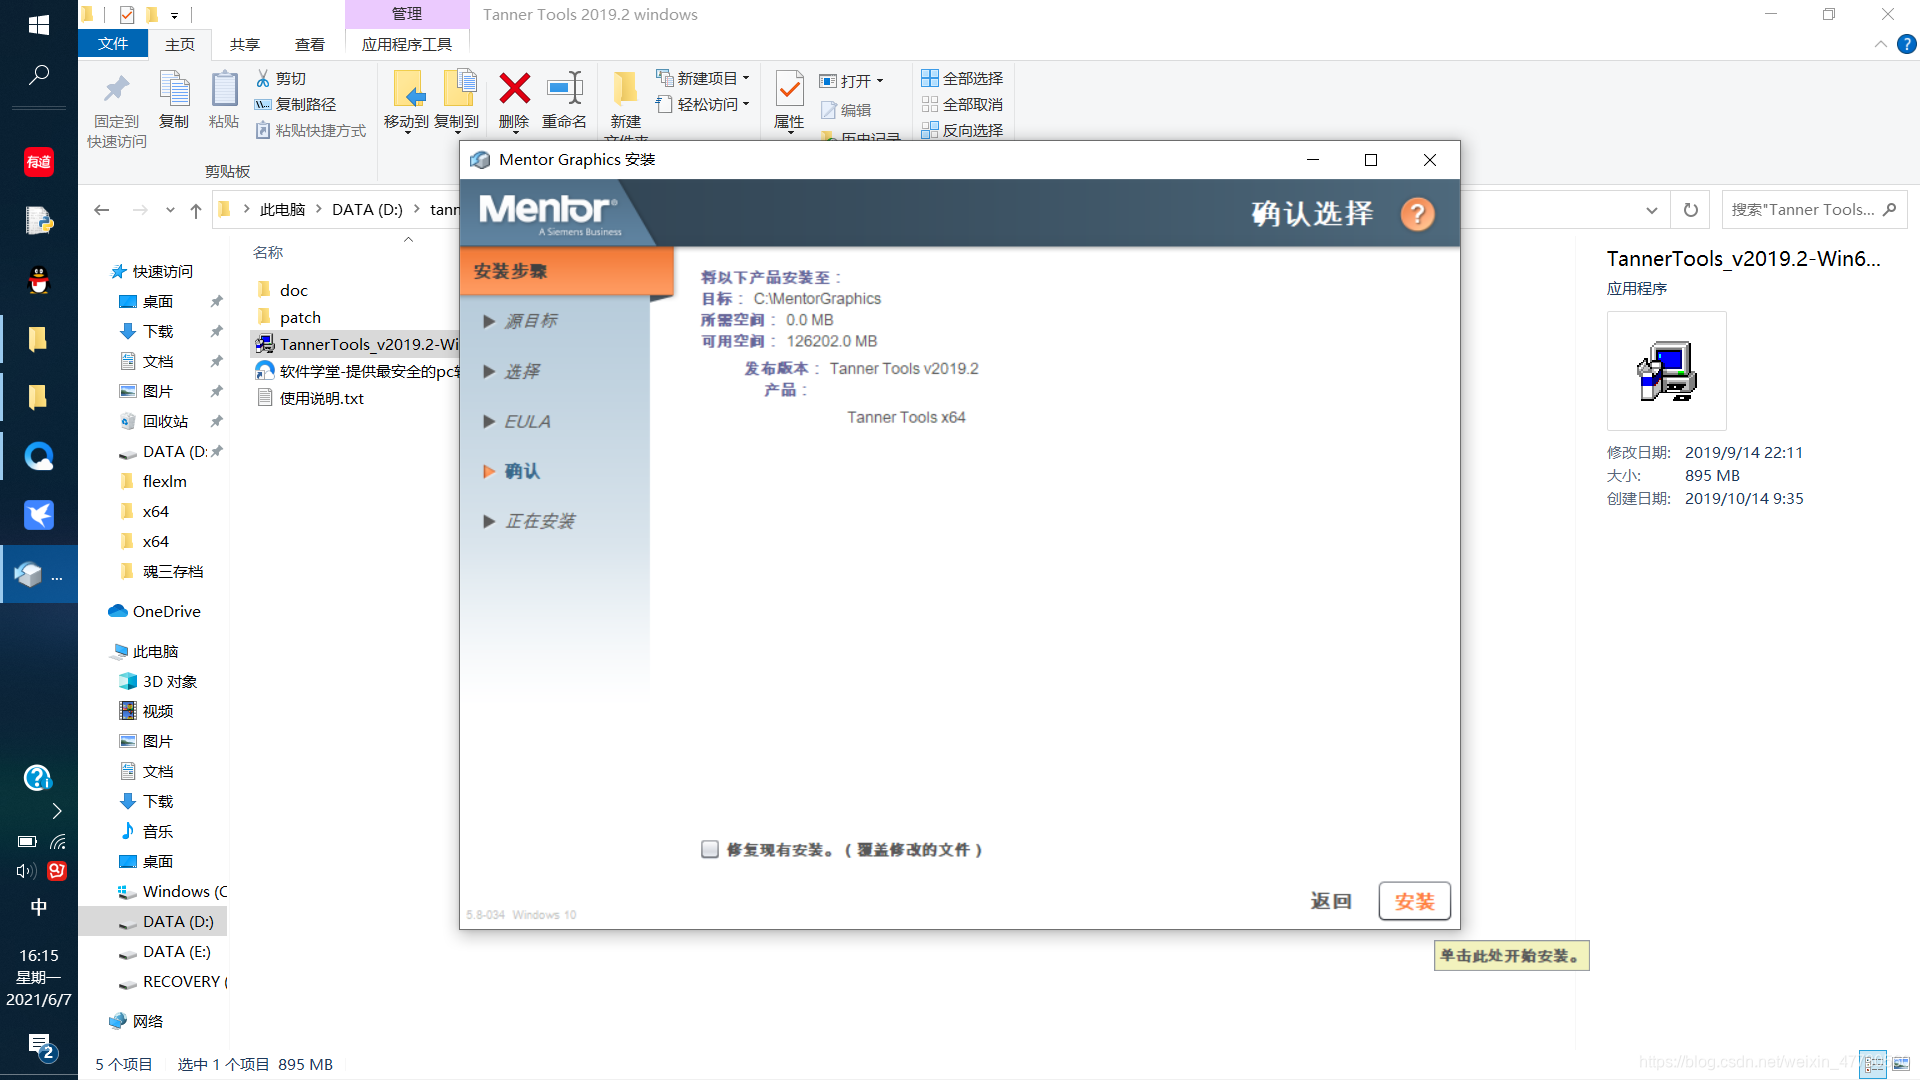
Task: Click the Properties checkmark icon
Action: 789,90
